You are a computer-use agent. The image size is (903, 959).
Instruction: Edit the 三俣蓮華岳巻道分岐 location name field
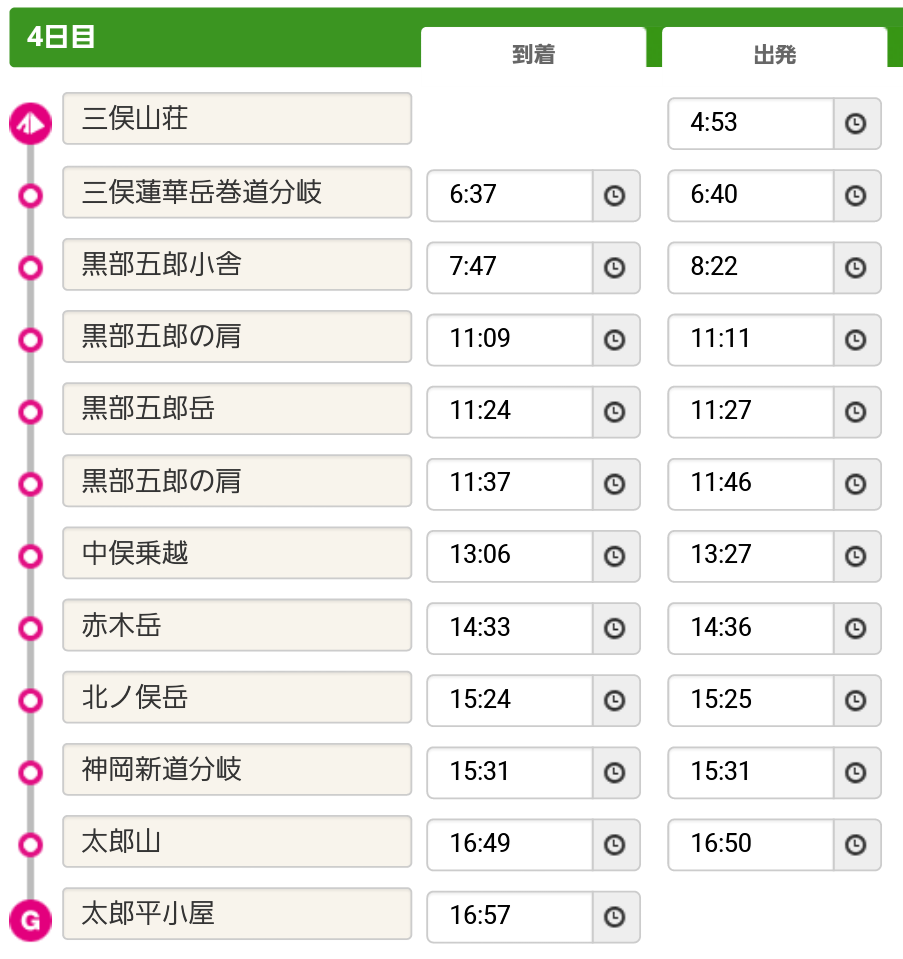[x=237, y=192]
